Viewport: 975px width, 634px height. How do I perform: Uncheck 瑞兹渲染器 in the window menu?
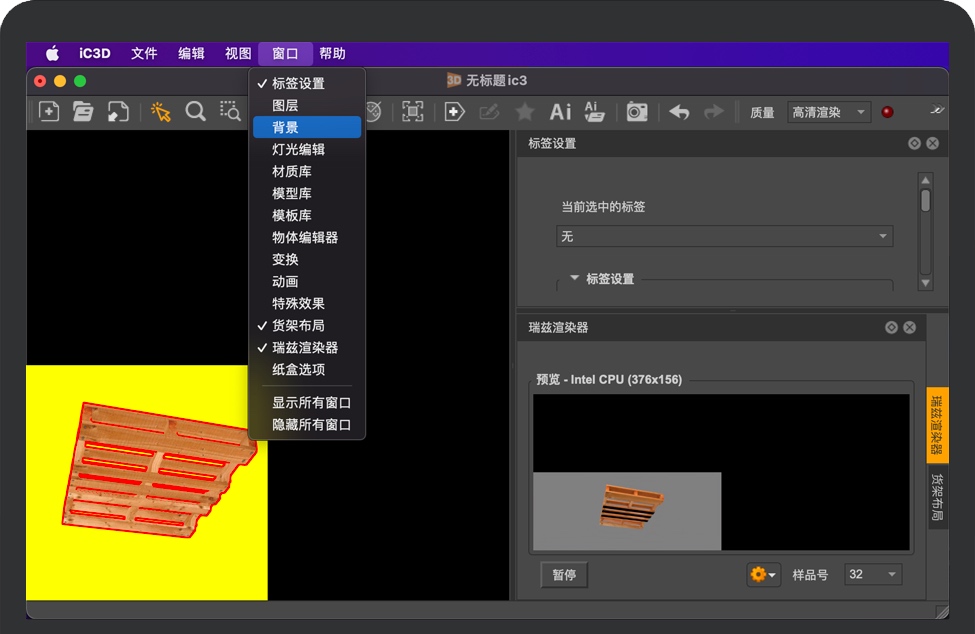(x=304, y=347)
